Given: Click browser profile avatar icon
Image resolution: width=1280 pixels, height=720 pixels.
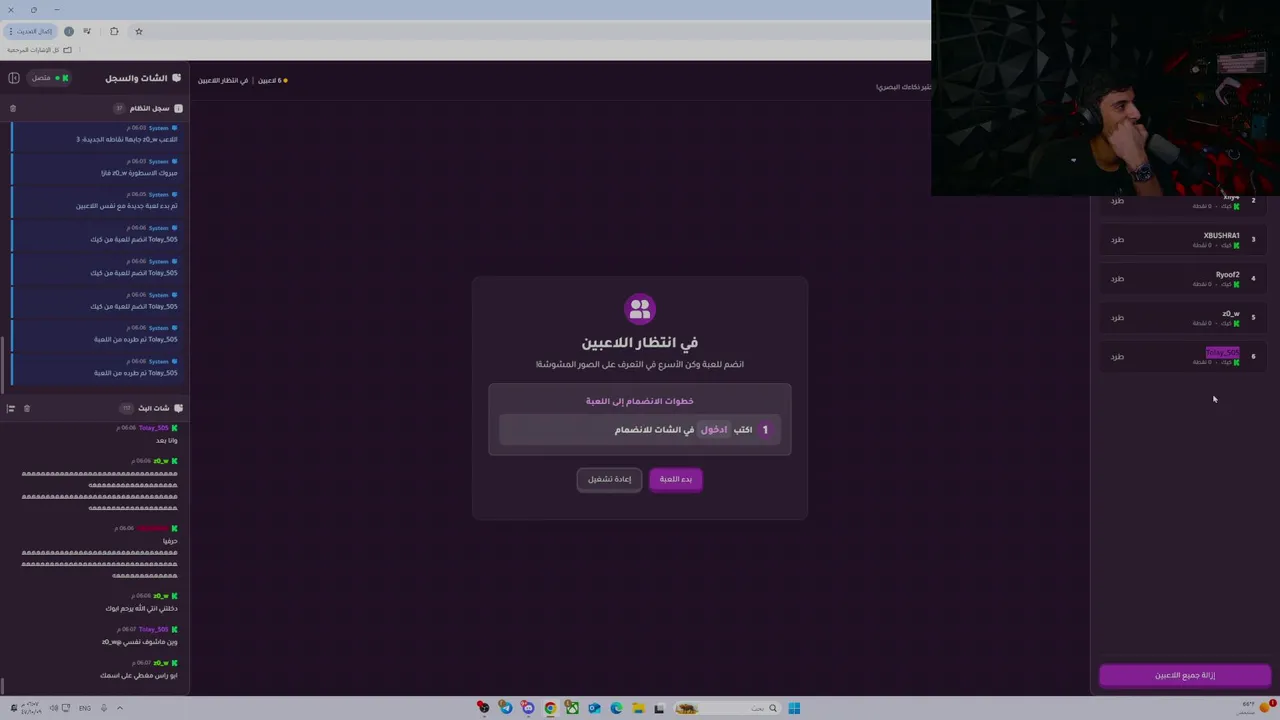Looking at the screenshot, I should coord(69,31).
